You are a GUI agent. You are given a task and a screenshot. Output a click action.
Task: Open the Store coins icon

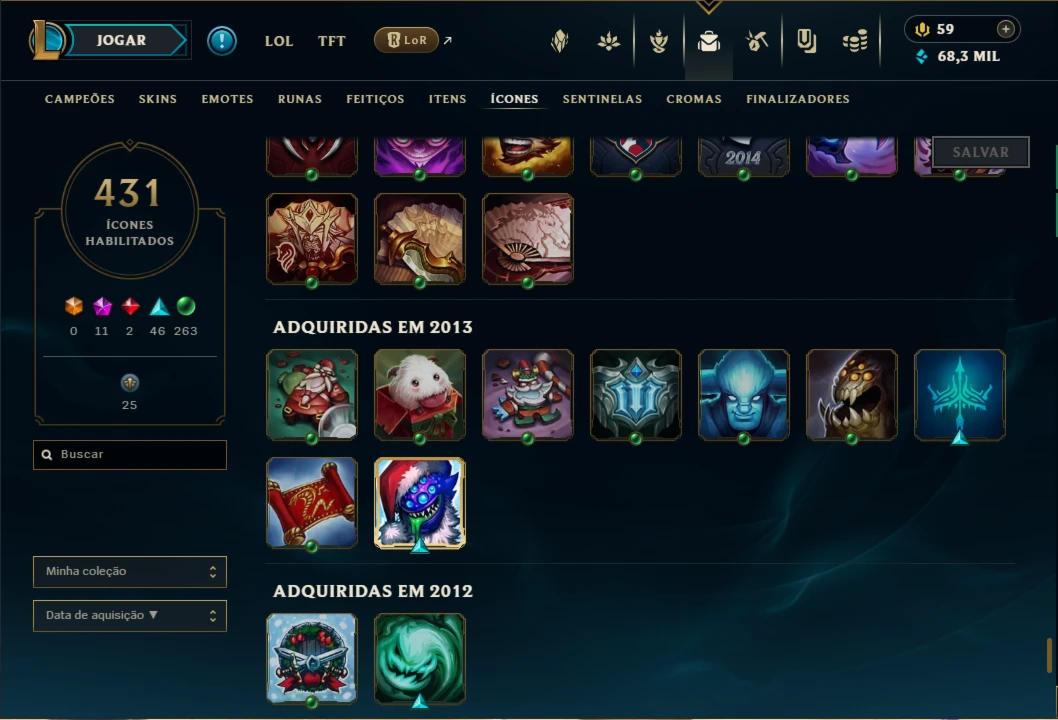pos(855,41)
